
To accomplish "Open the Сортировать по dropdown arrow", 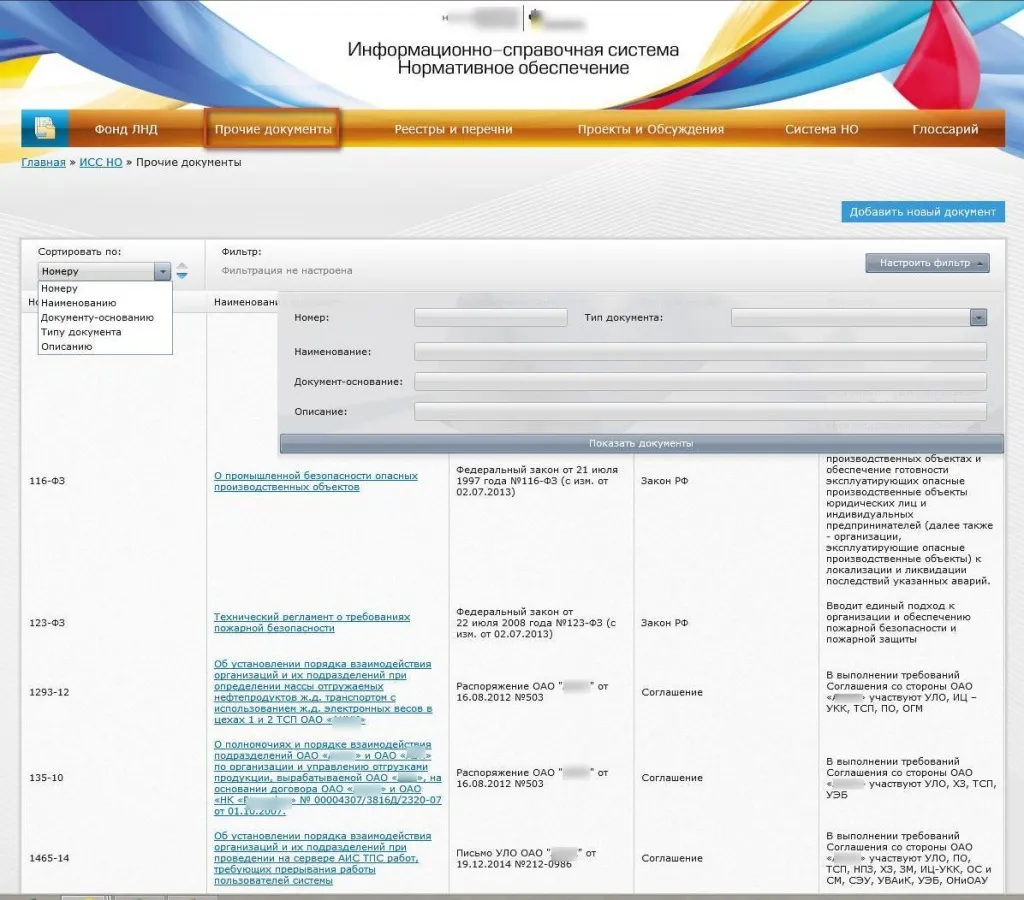I will pos(162,271).
